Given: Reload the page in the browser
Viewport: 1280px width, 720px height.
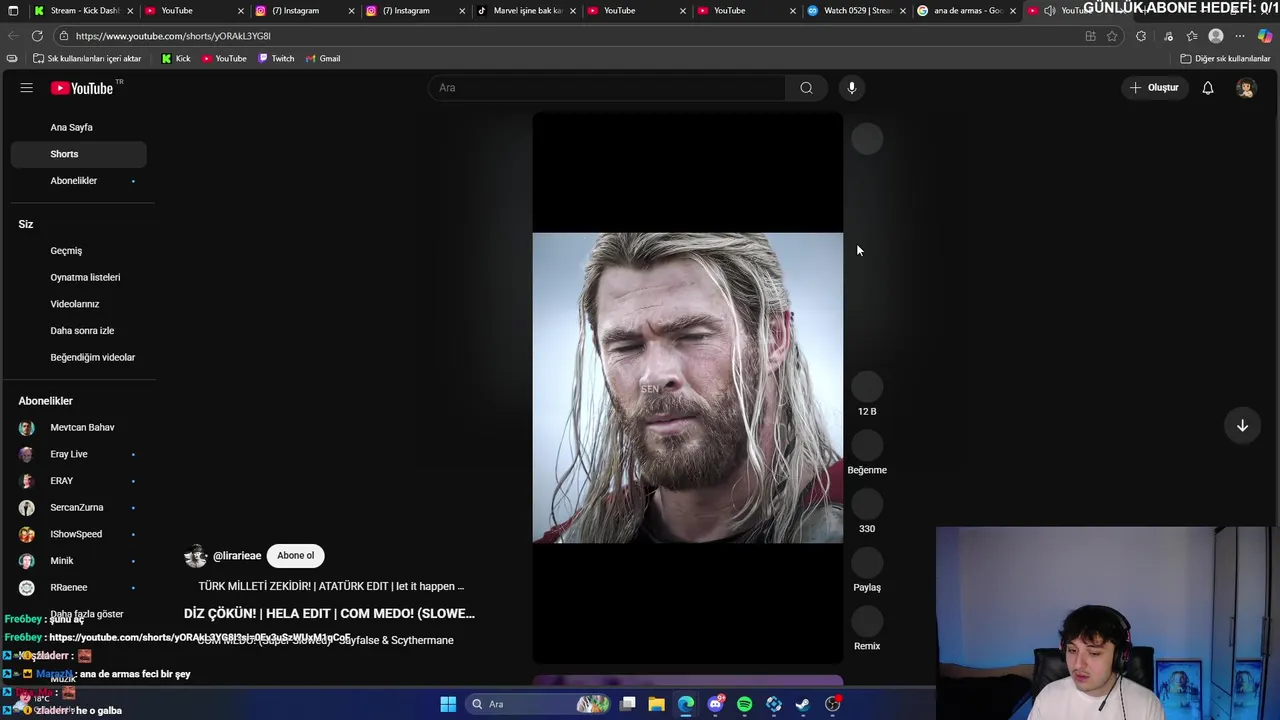Looking at the screenshot, I should coord(37,36).
